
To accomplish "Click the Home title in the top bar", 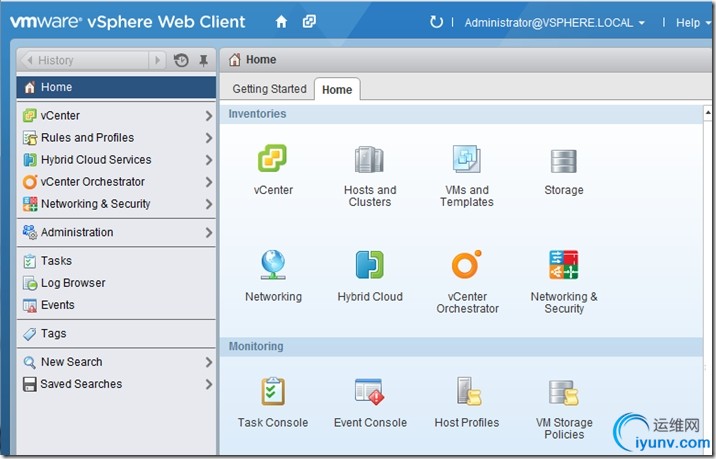I will coord(261,60).
